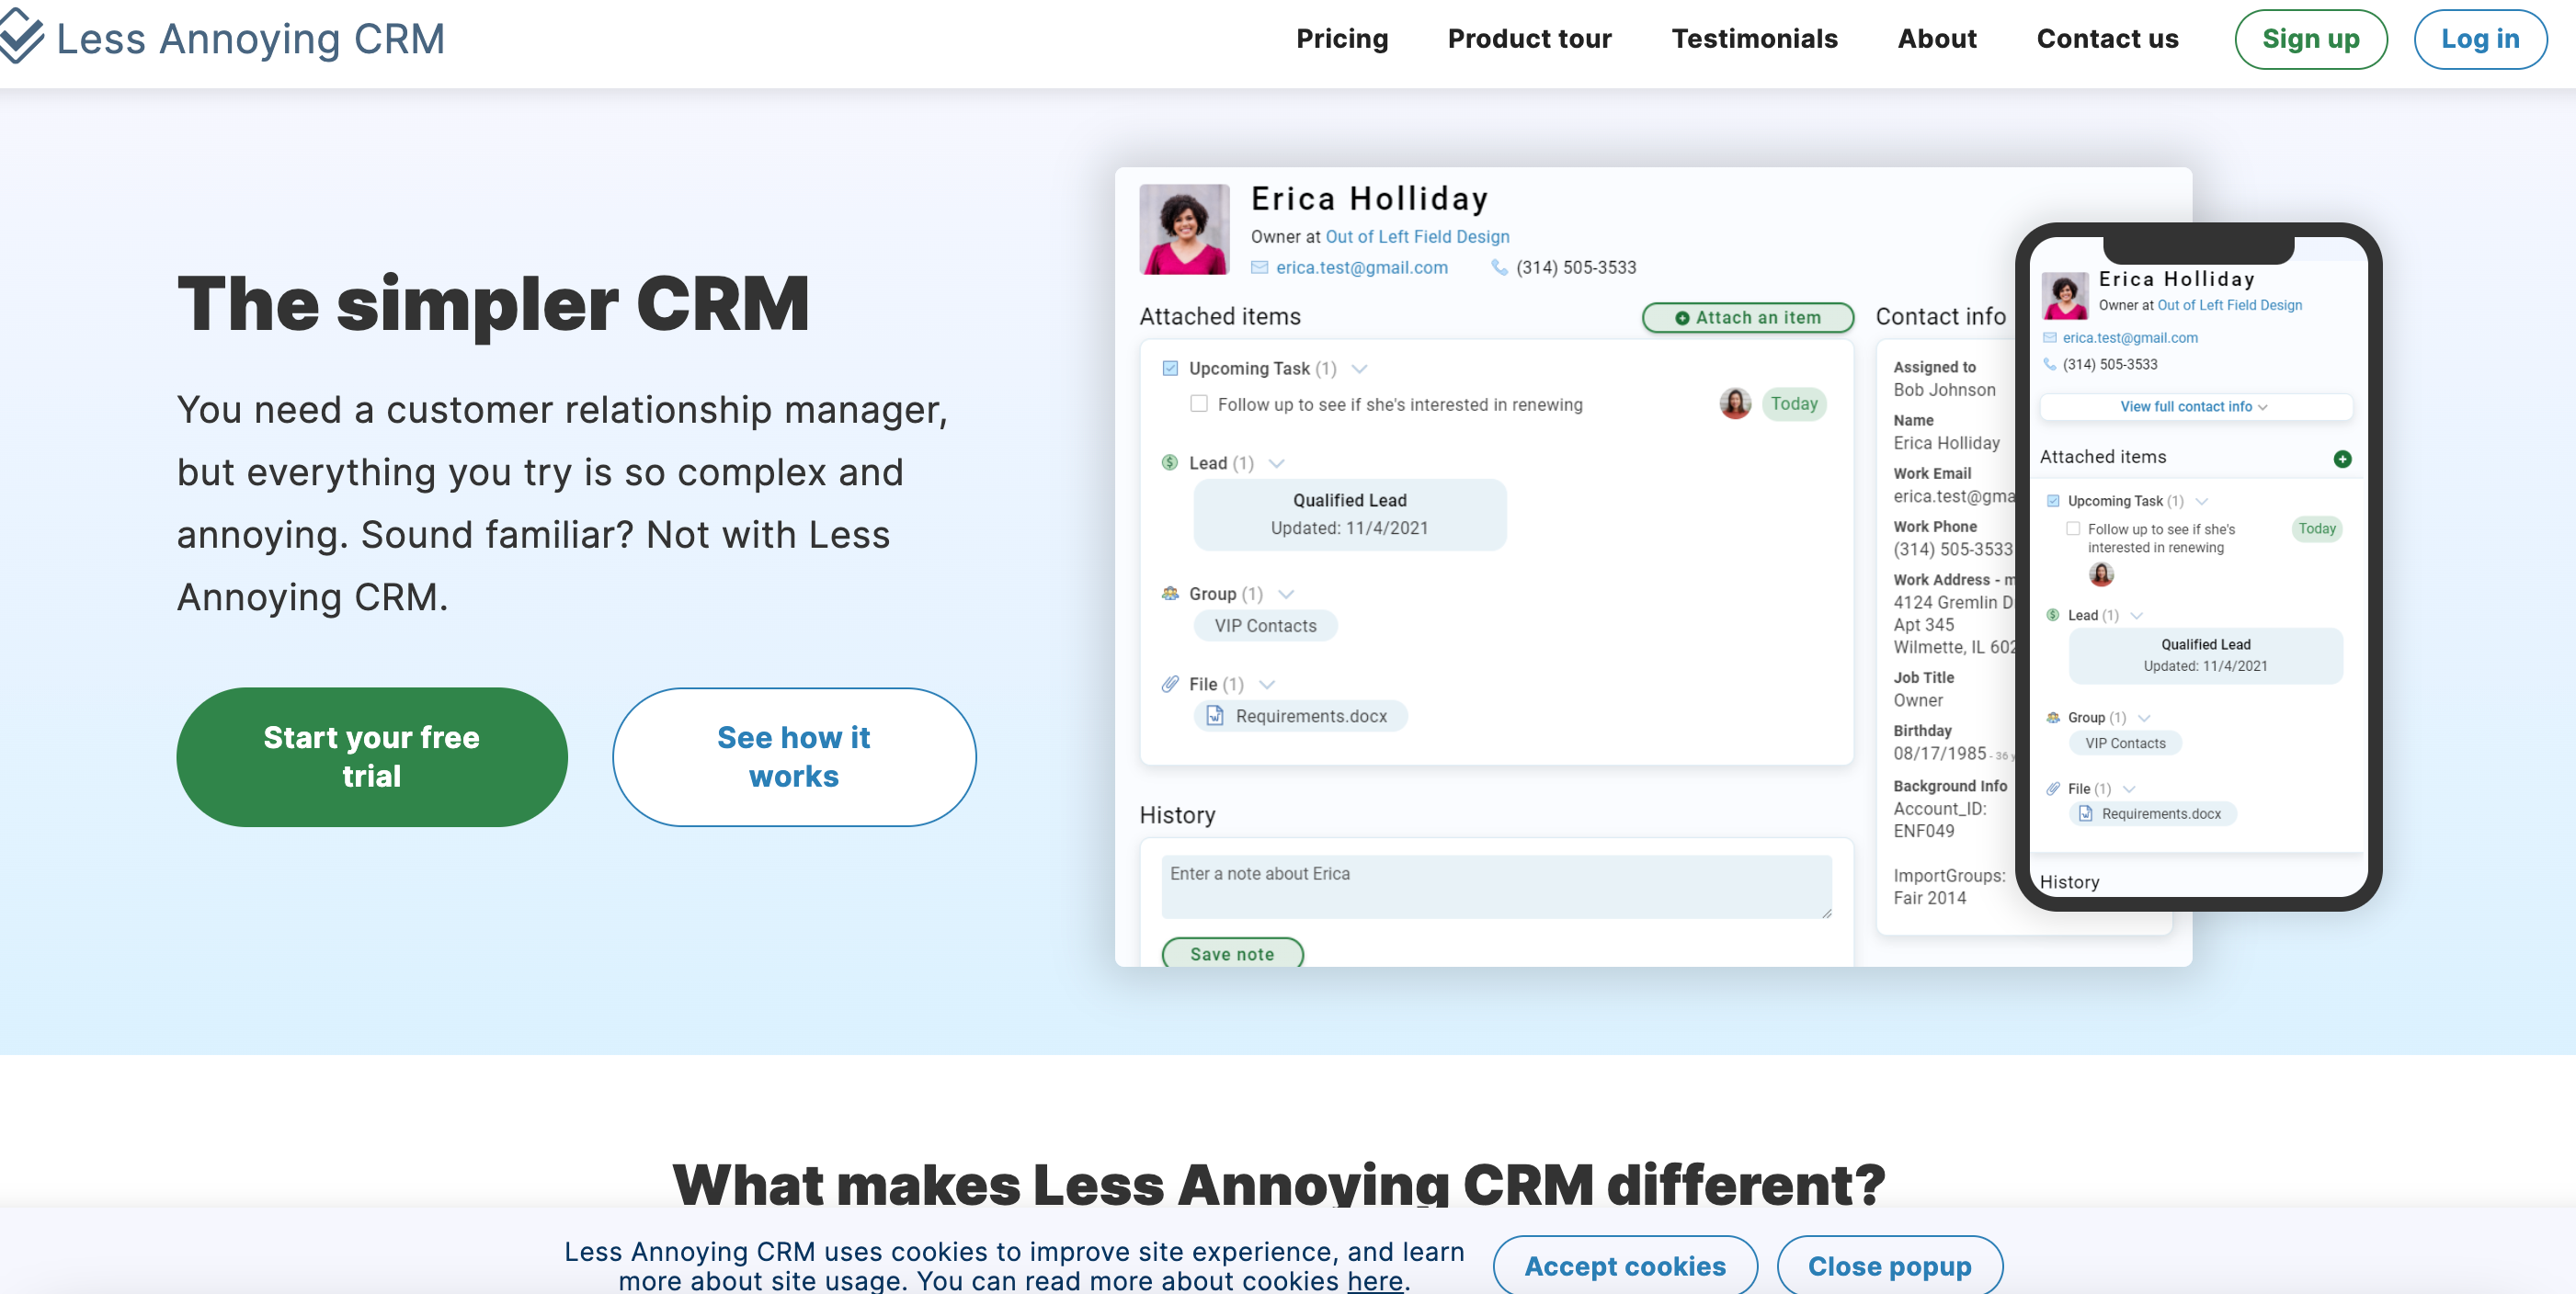
Task: Click Erica Holliday's photo in mobile card
Action: [2064, 295]
